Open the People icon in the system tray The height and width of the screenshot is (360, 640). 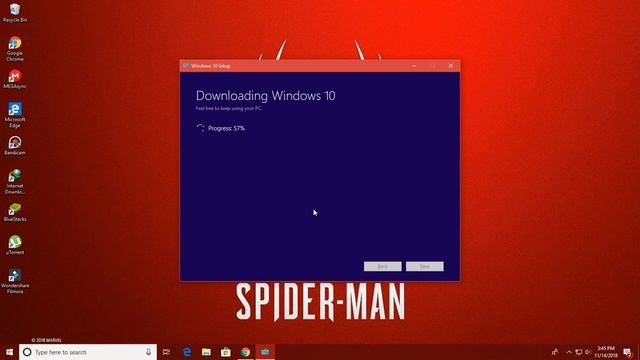[555, 352]
